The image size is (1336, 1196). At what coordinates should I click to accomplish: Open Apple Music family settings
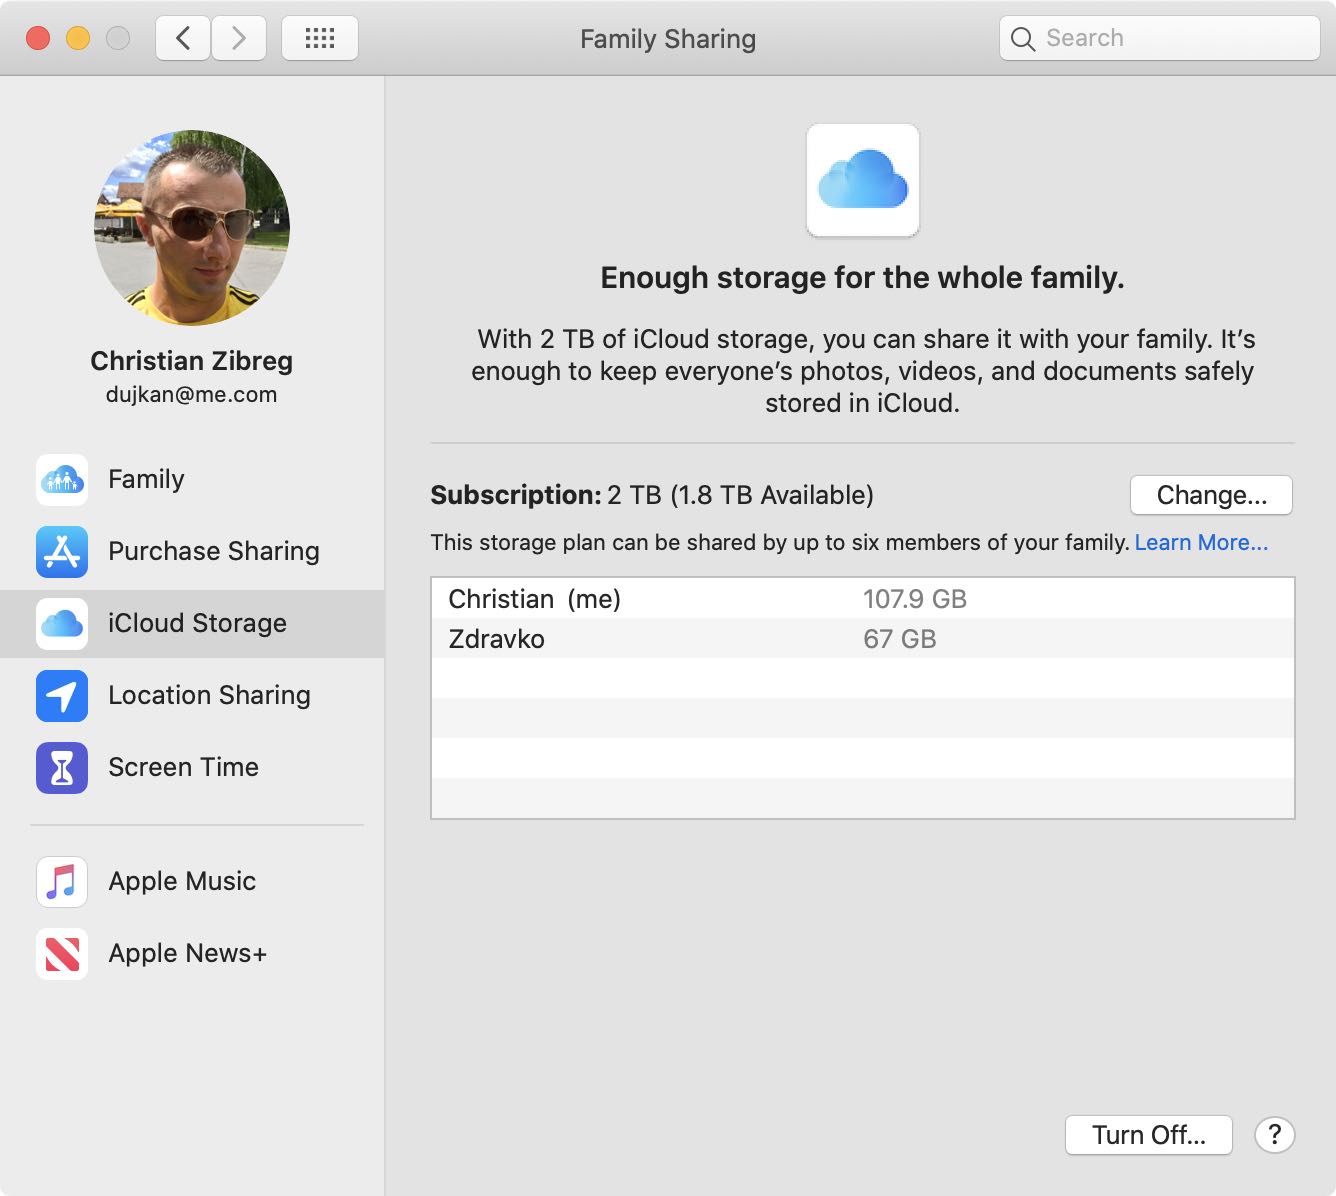(181, 881)
